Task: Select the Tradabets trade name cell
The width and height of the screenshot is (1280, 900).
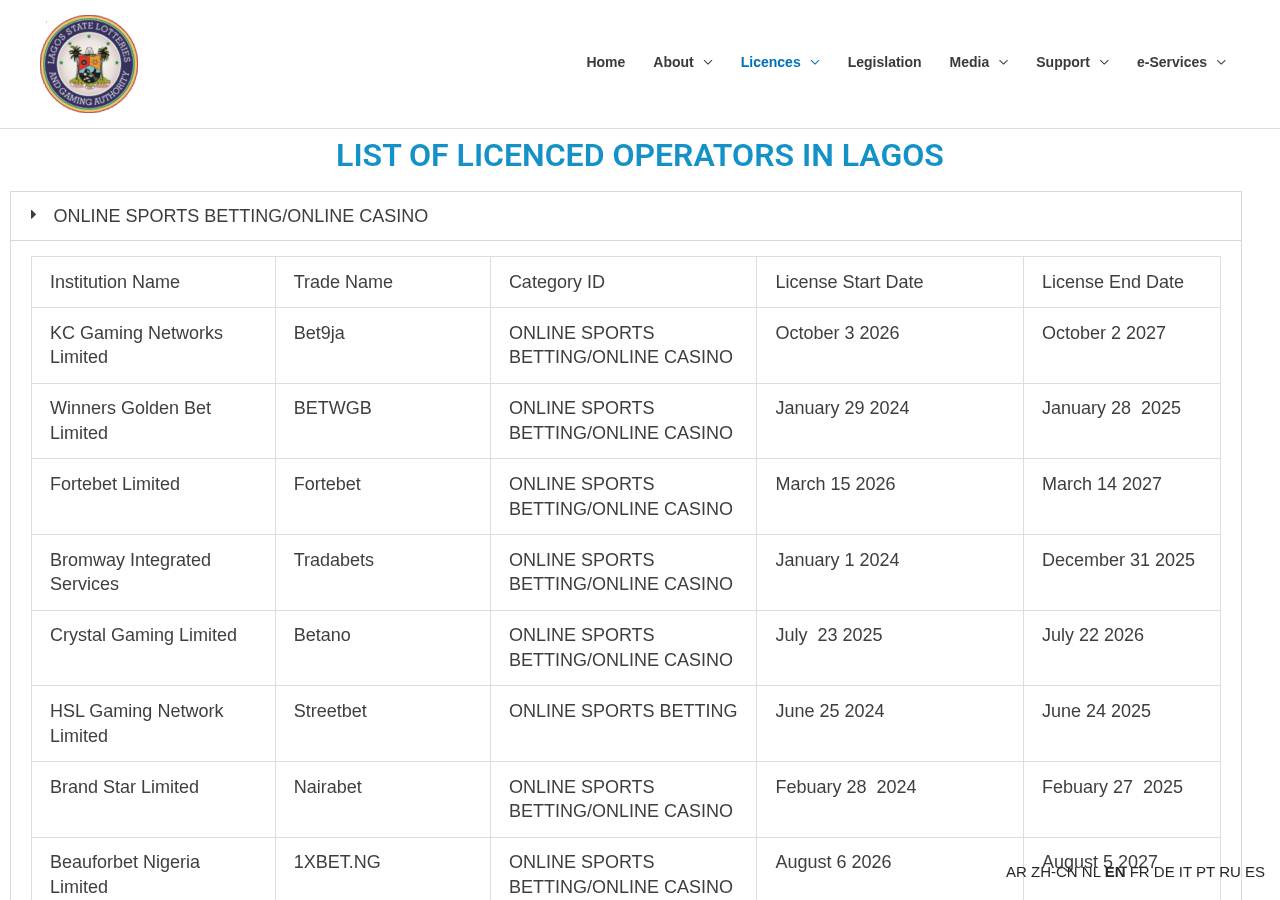Action: point(383,572)
